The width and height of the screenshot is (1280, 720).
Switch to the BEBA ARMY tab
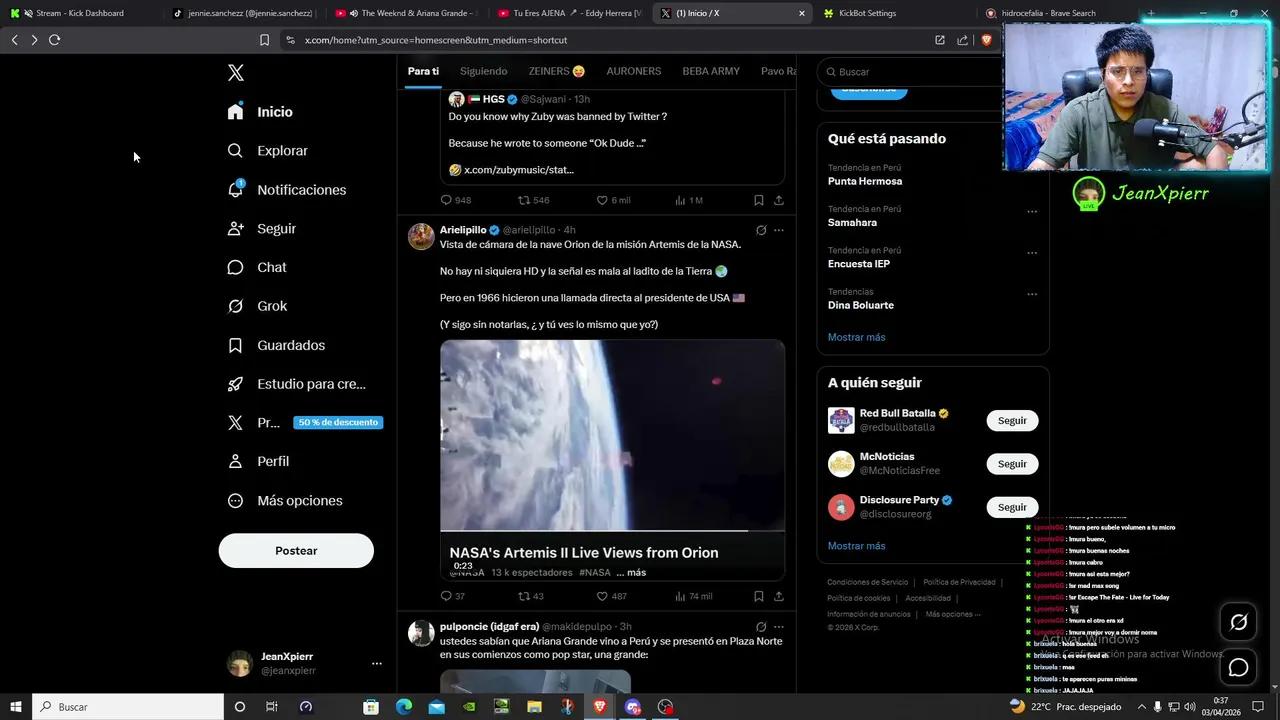[711, 71]
